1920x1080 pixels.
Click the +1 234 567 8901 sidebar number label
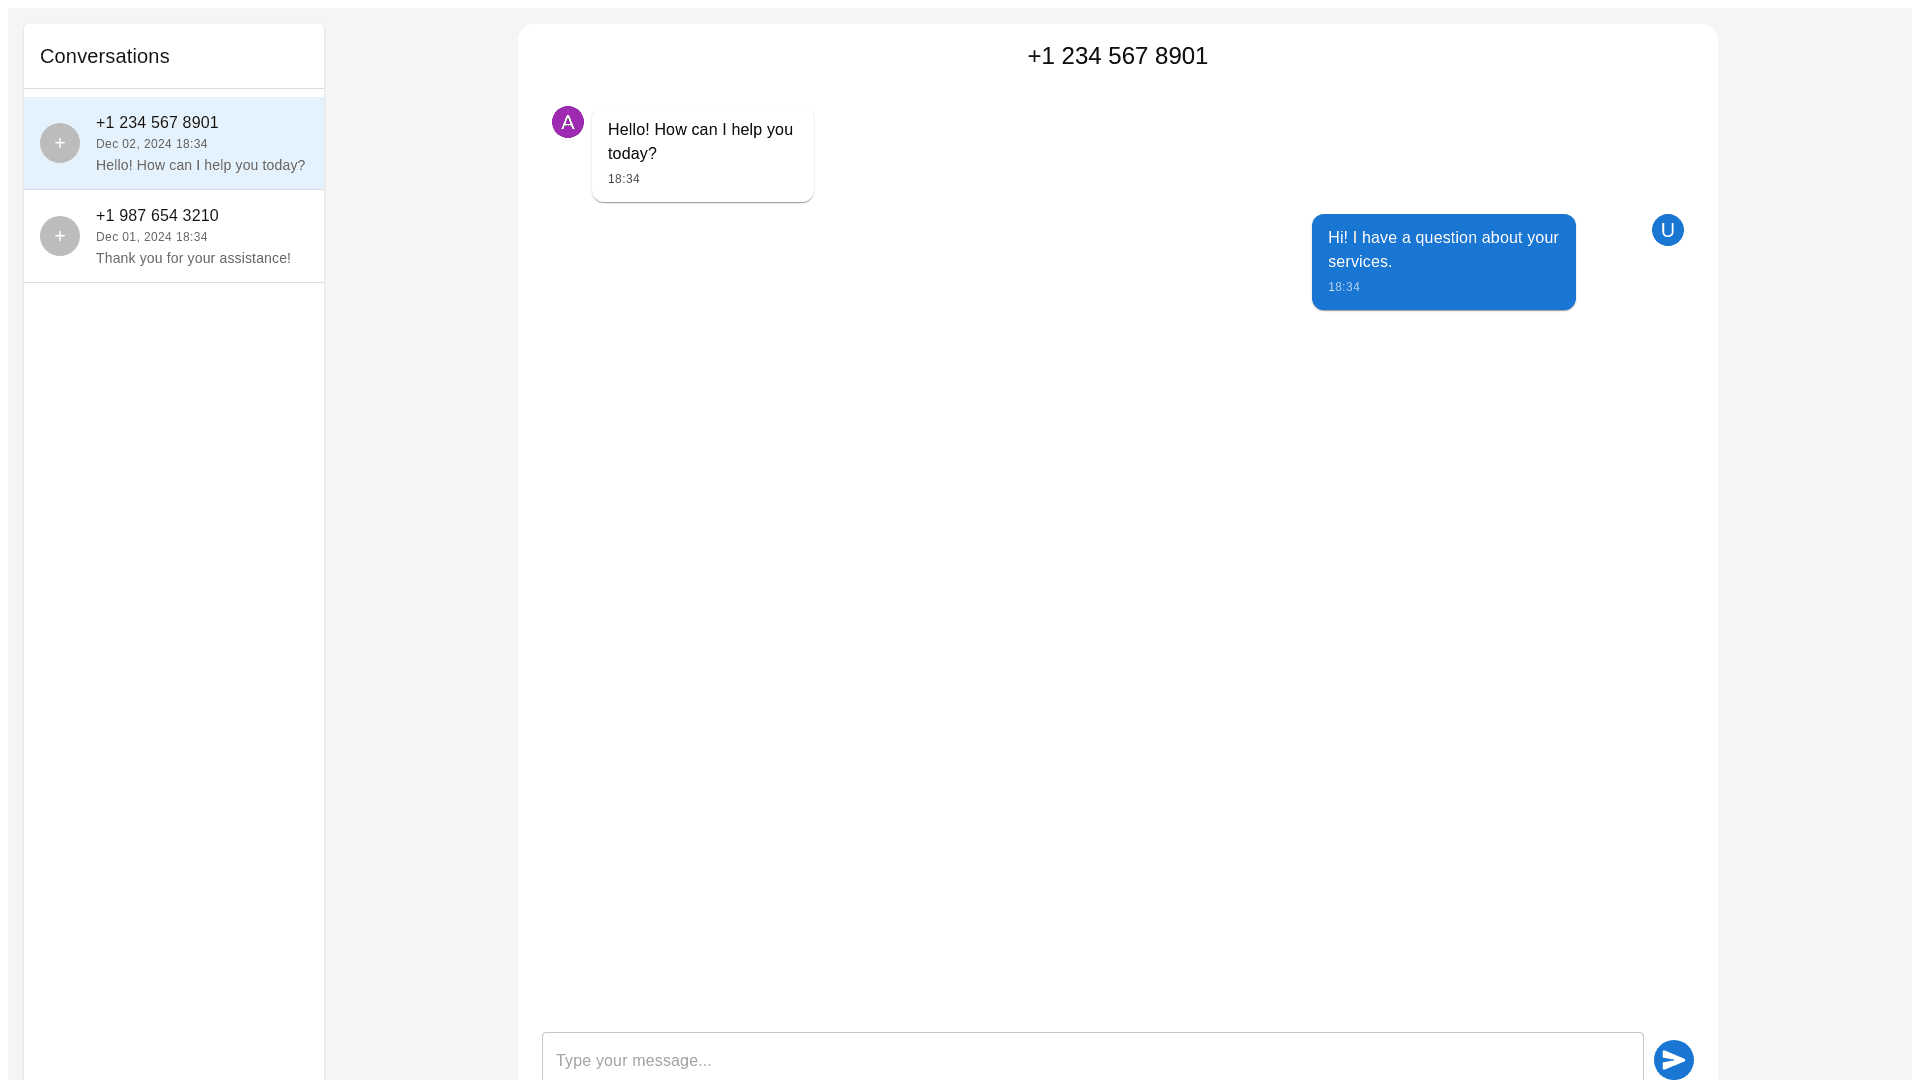157,122
